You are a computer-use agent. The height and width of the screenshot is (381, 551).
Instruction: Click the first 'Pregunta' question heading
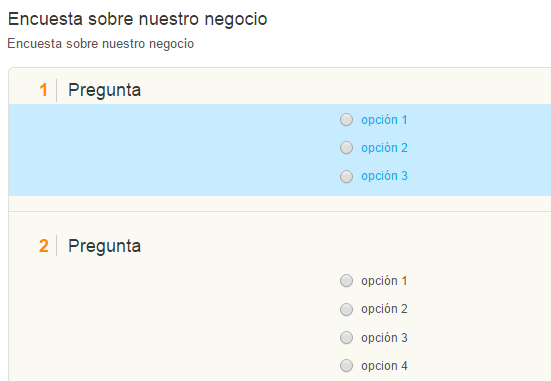pyautogui.click(x=104, y=90)
